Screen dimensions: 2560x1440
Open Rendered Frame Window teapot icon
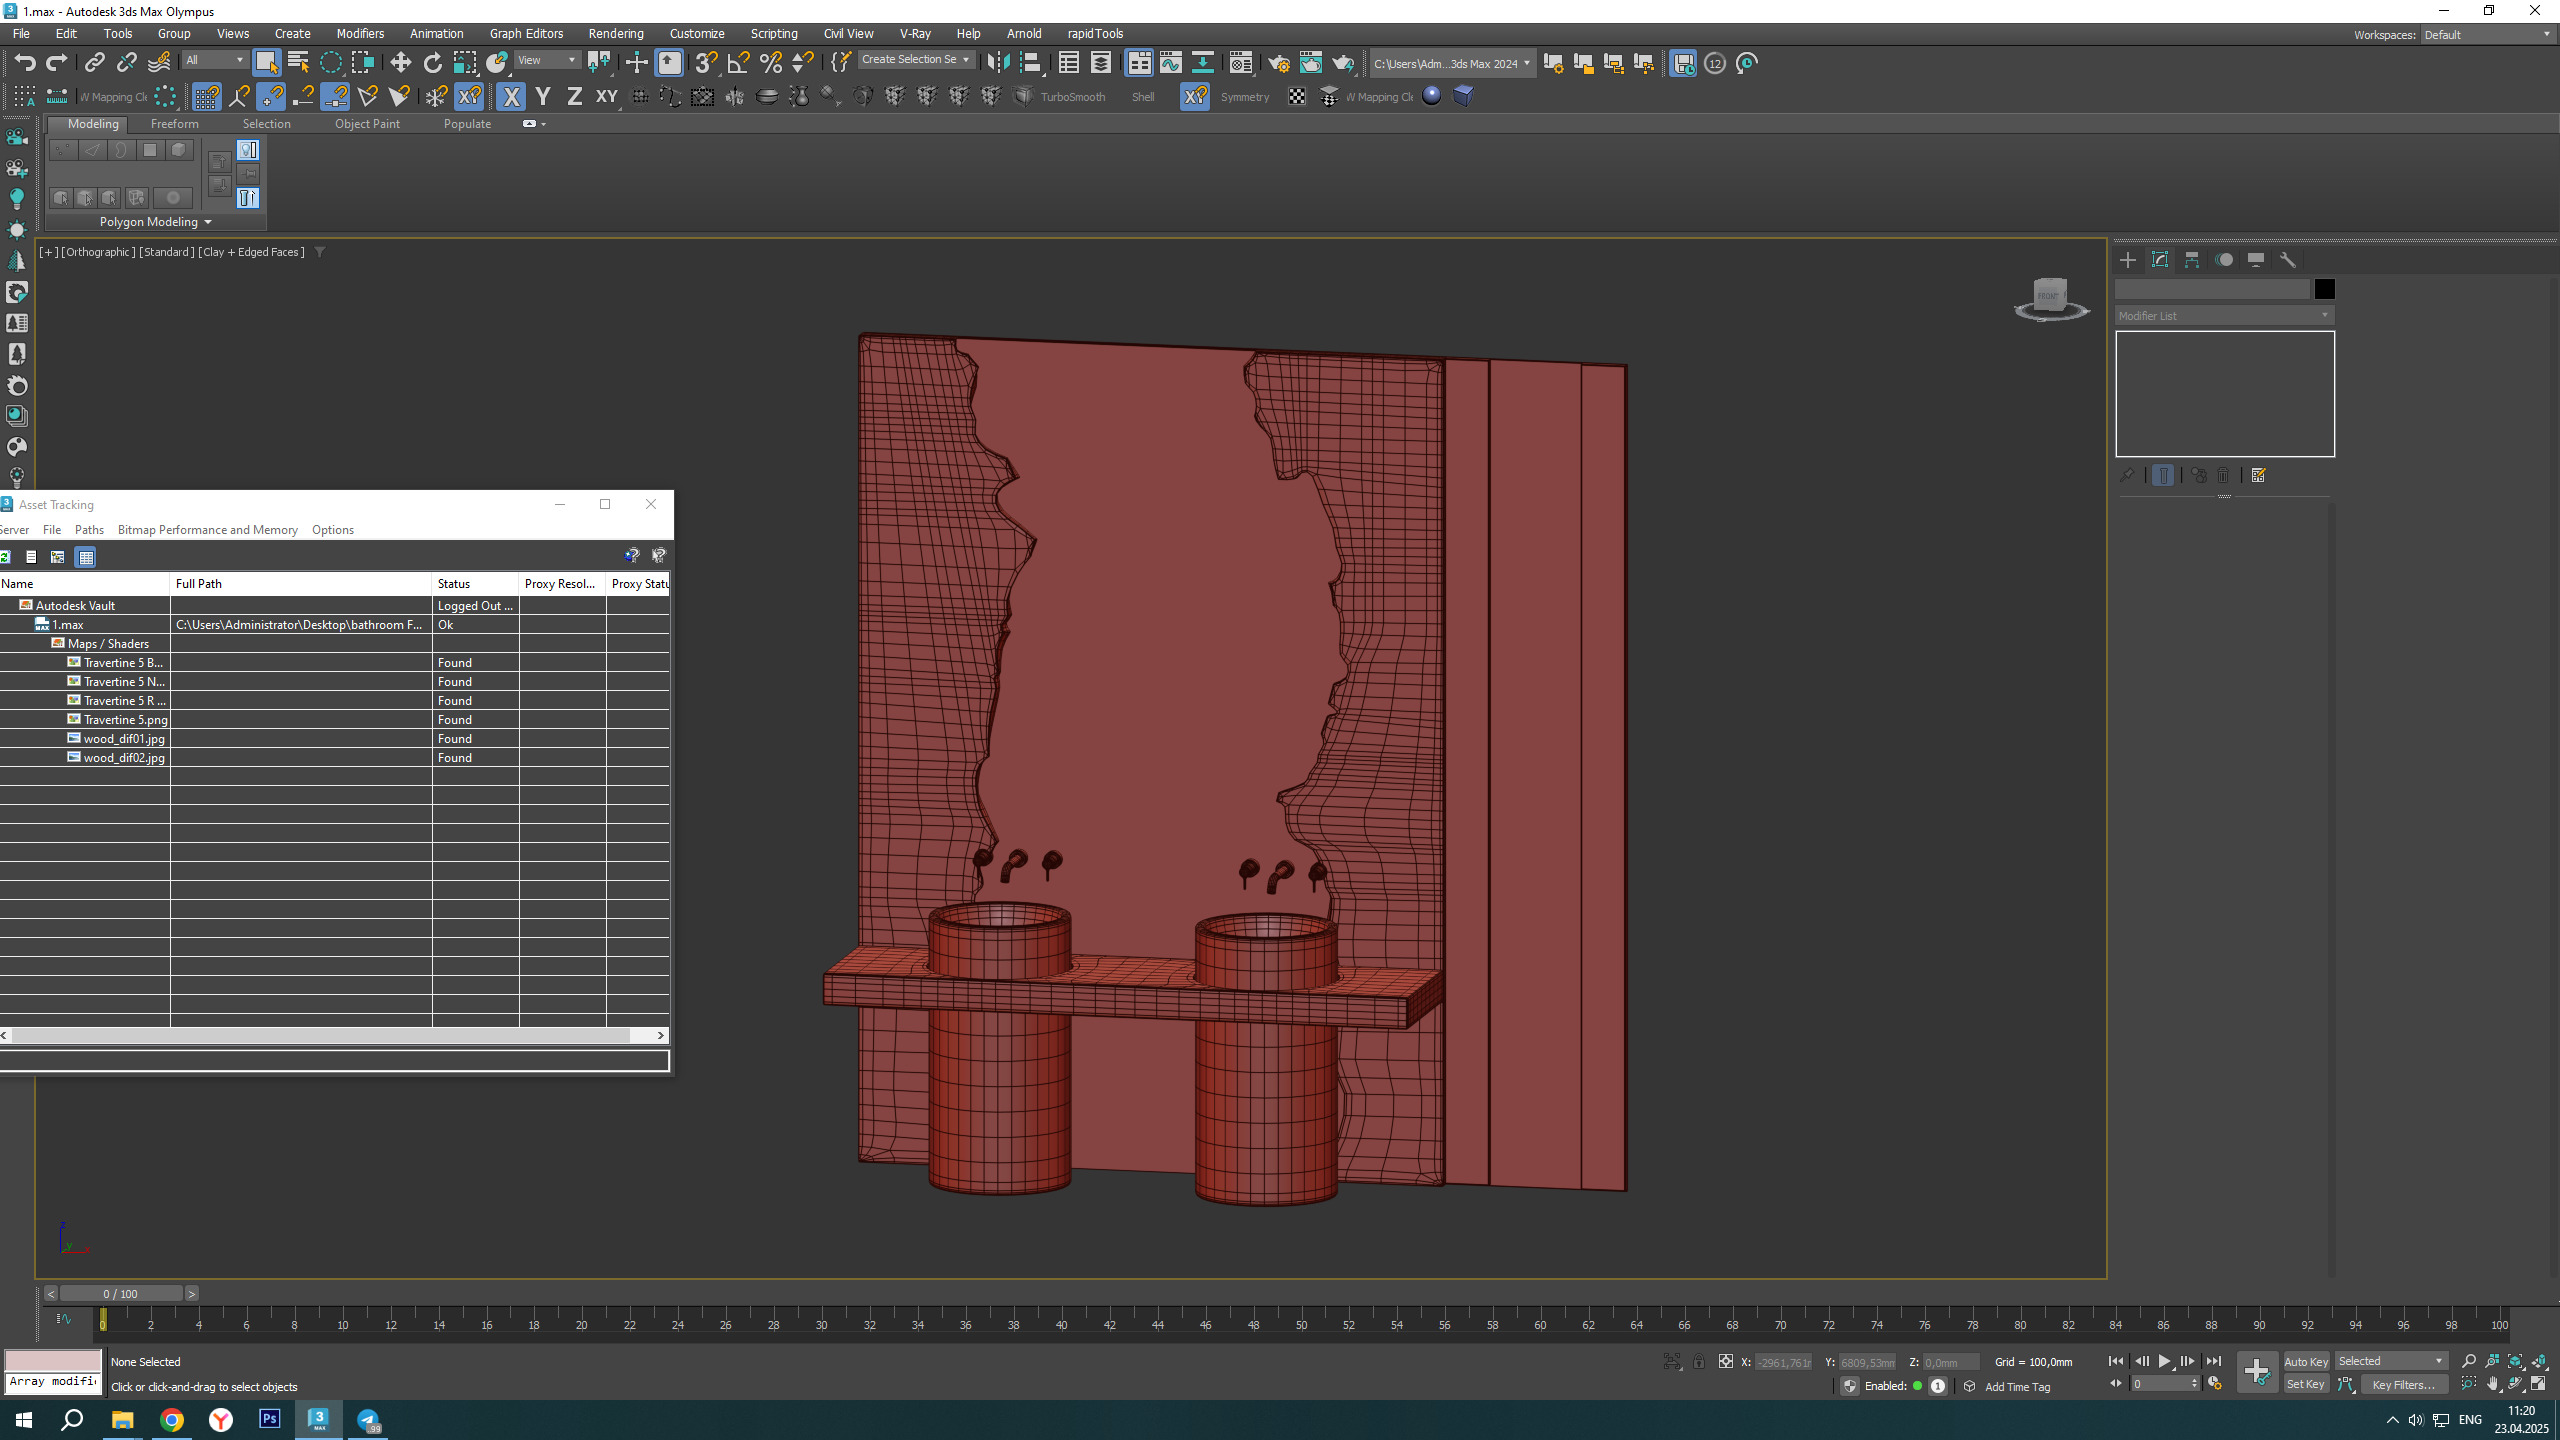(1310, 63)
